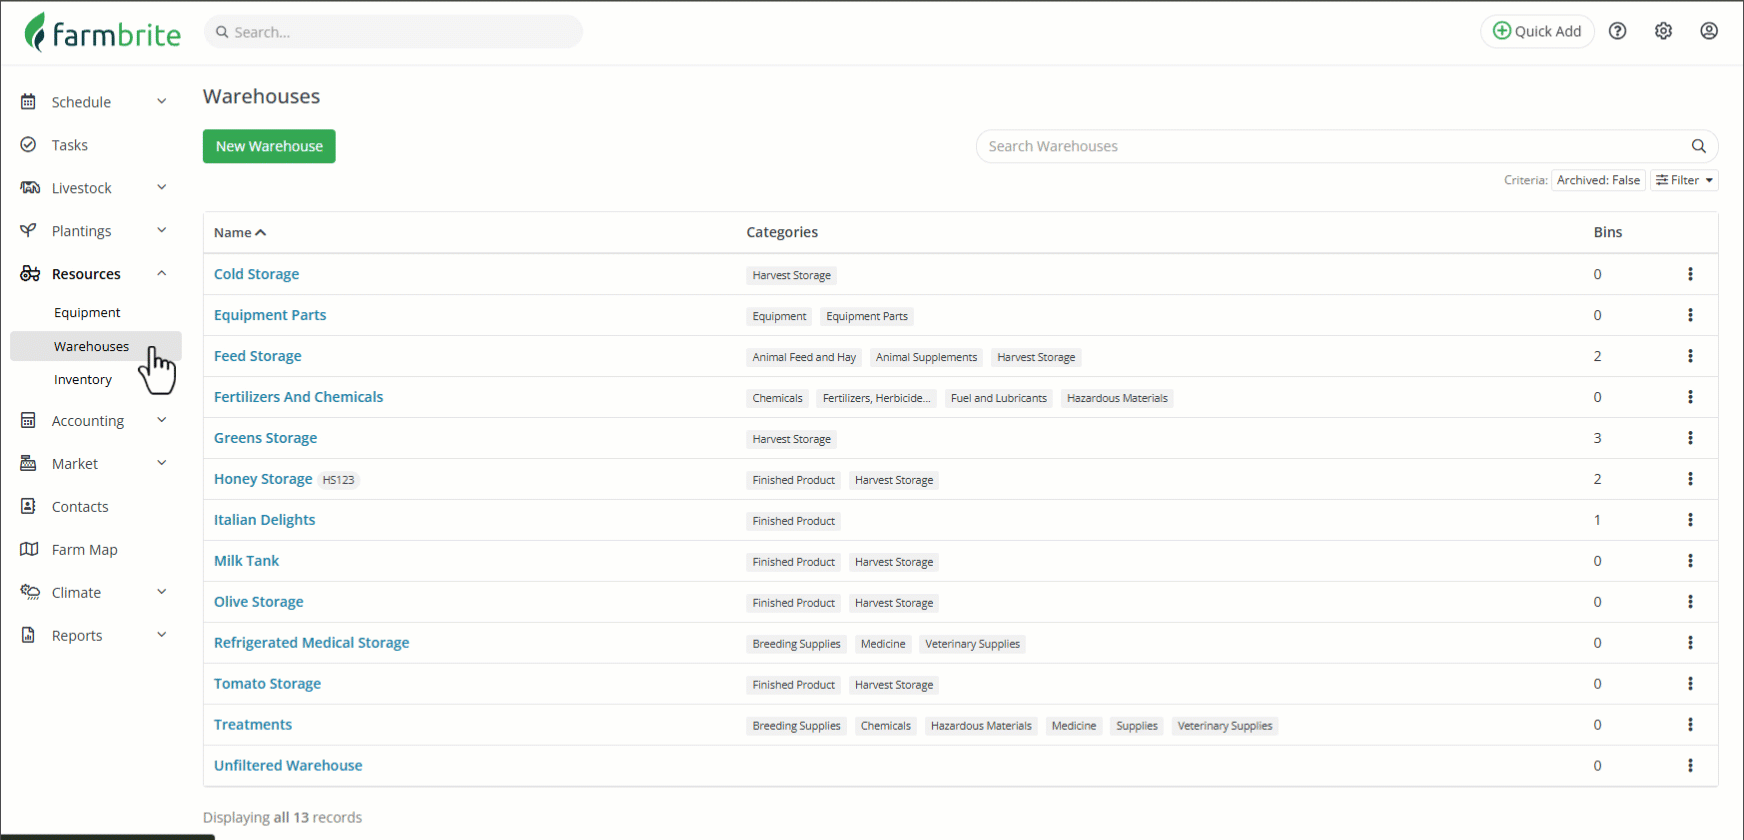Viewport: 1744px width, 840px height.
Task: Open the Treatments warehouse link
Action: (253, 725)
